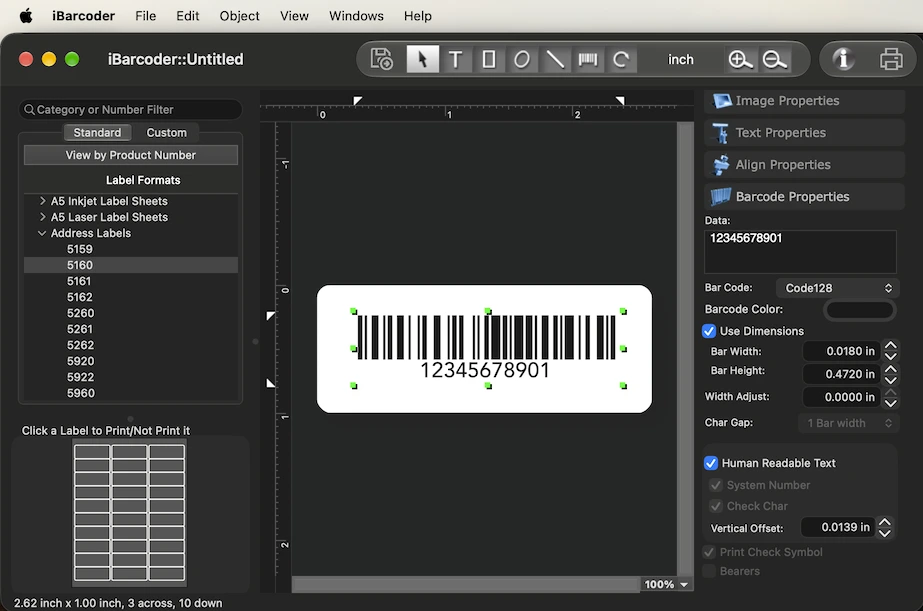Click the Barcode Properties panel icon
Image resolution: width=923 pixels, height=611 pixels.
(721, 197)
